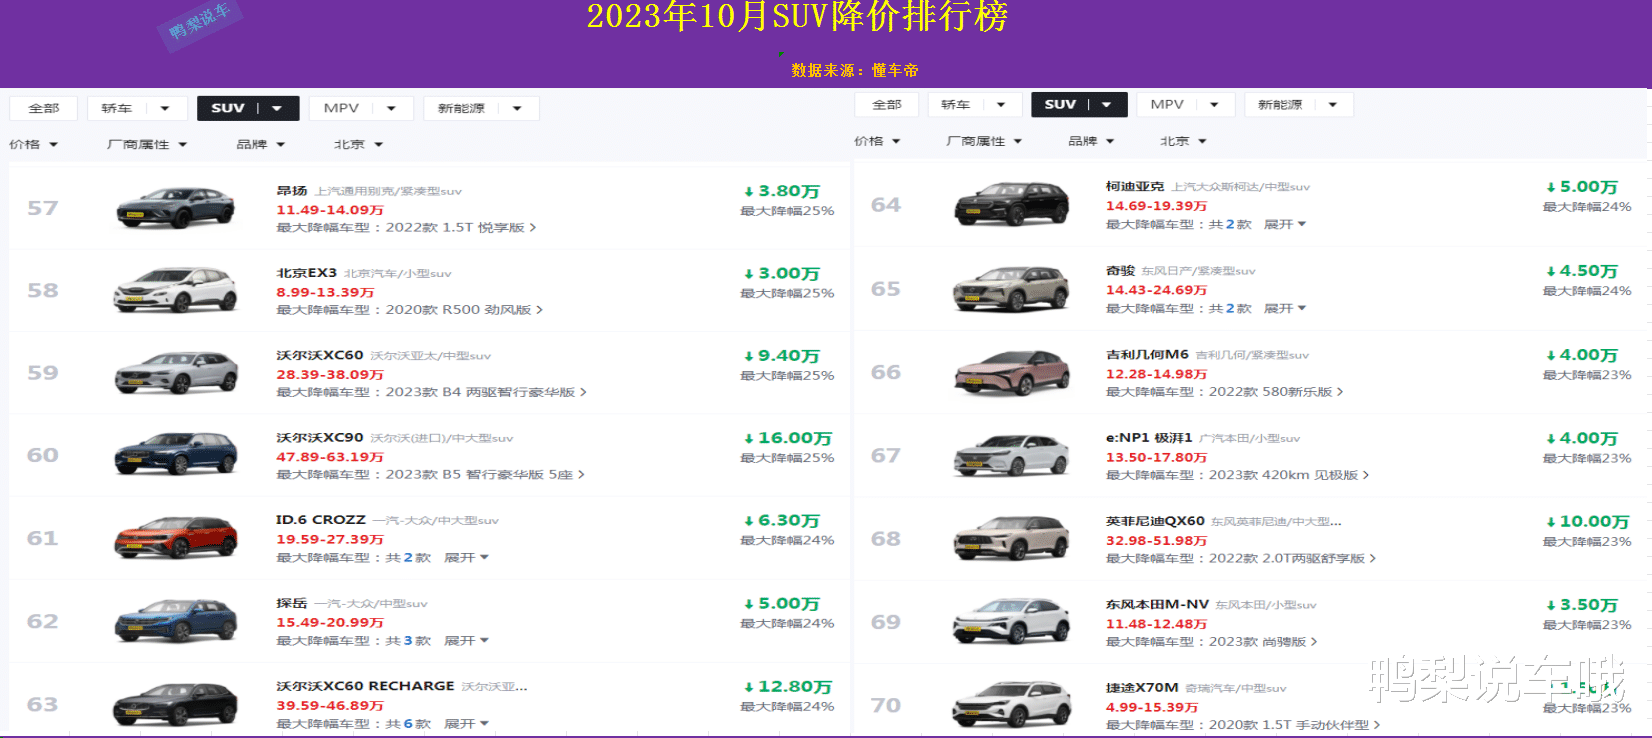The height and width of the screenshot is (738, 1652).
Task: Open 2023款 420km 见极版 trim link
Action: point(1289,475)
